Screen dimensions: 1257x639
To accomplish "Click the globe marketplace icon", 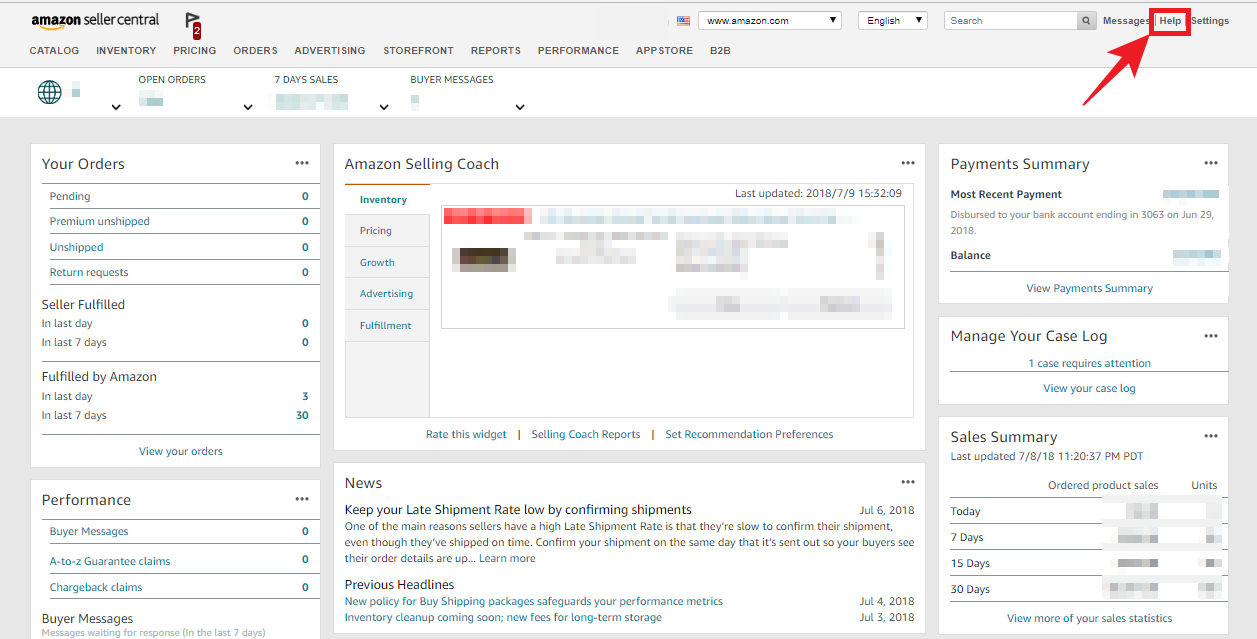I will tap(49, 92).
